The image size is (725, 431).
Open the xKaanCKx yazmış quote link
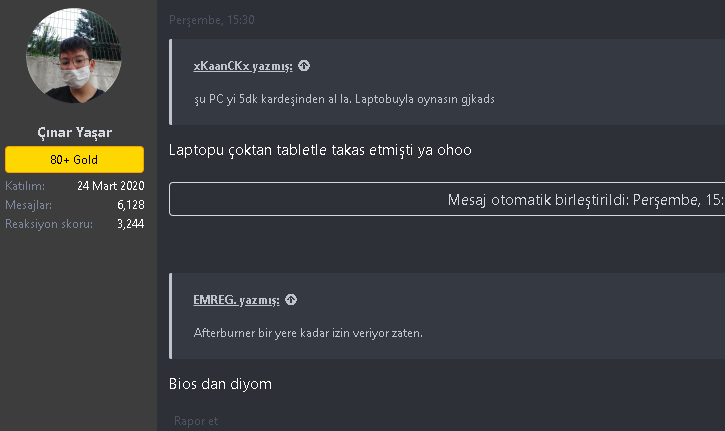[243, 66]
